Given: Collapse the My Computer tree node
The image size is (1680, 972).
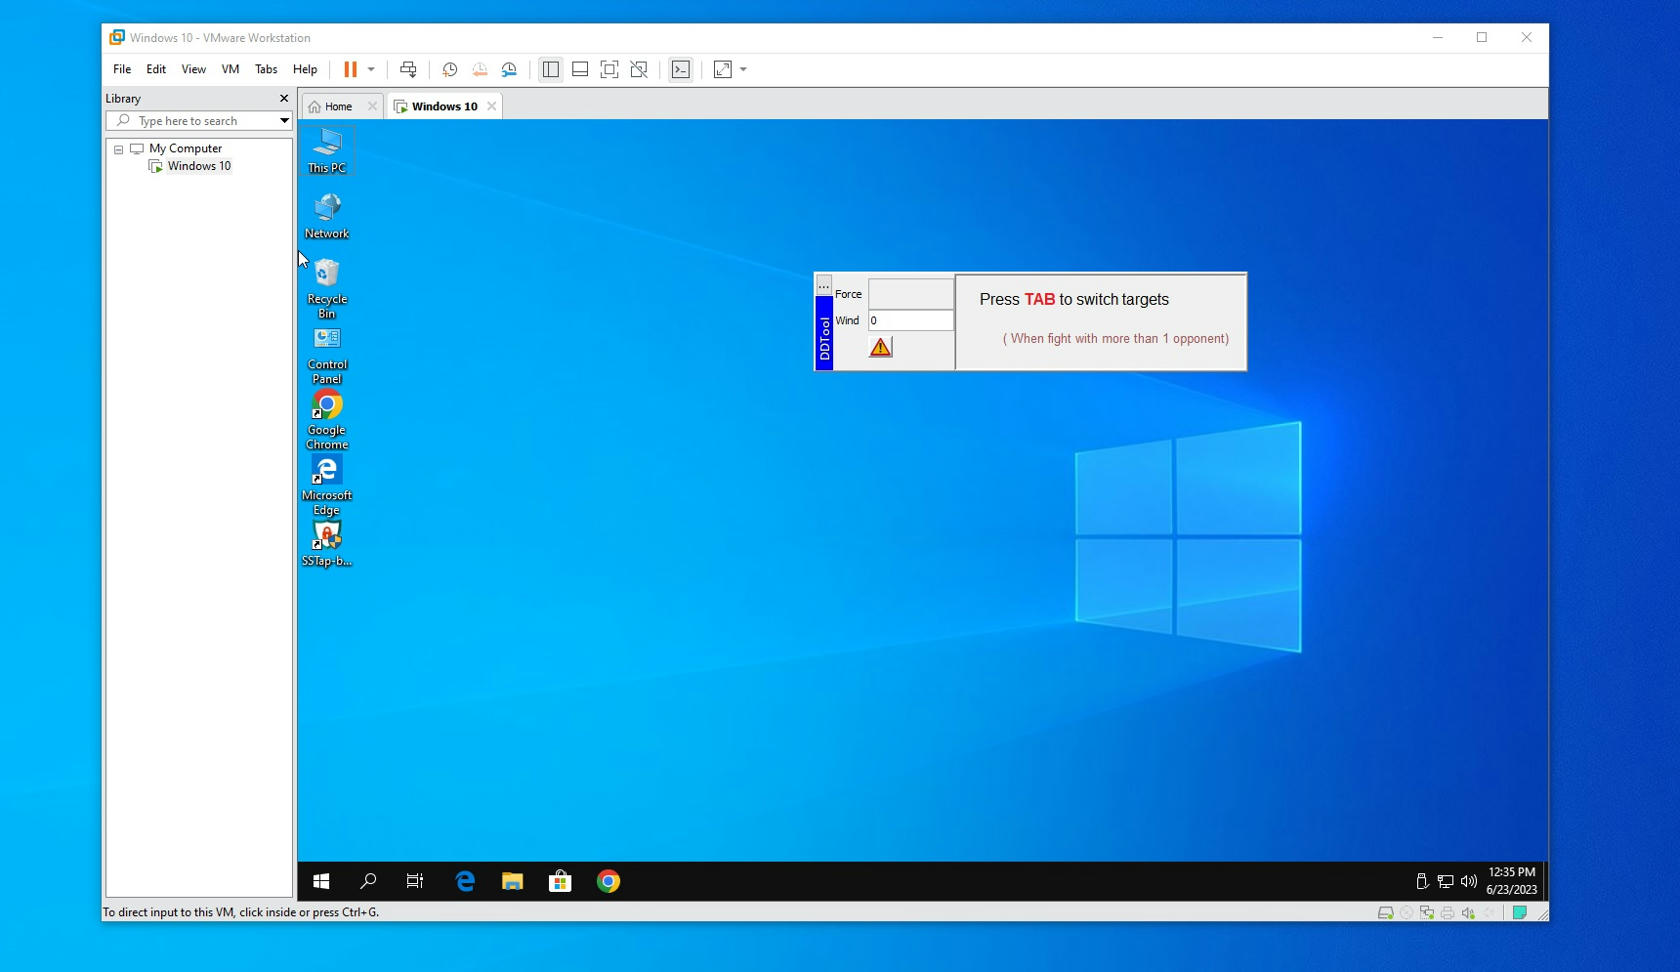Looking at the screenshot, I should (118, 149).
